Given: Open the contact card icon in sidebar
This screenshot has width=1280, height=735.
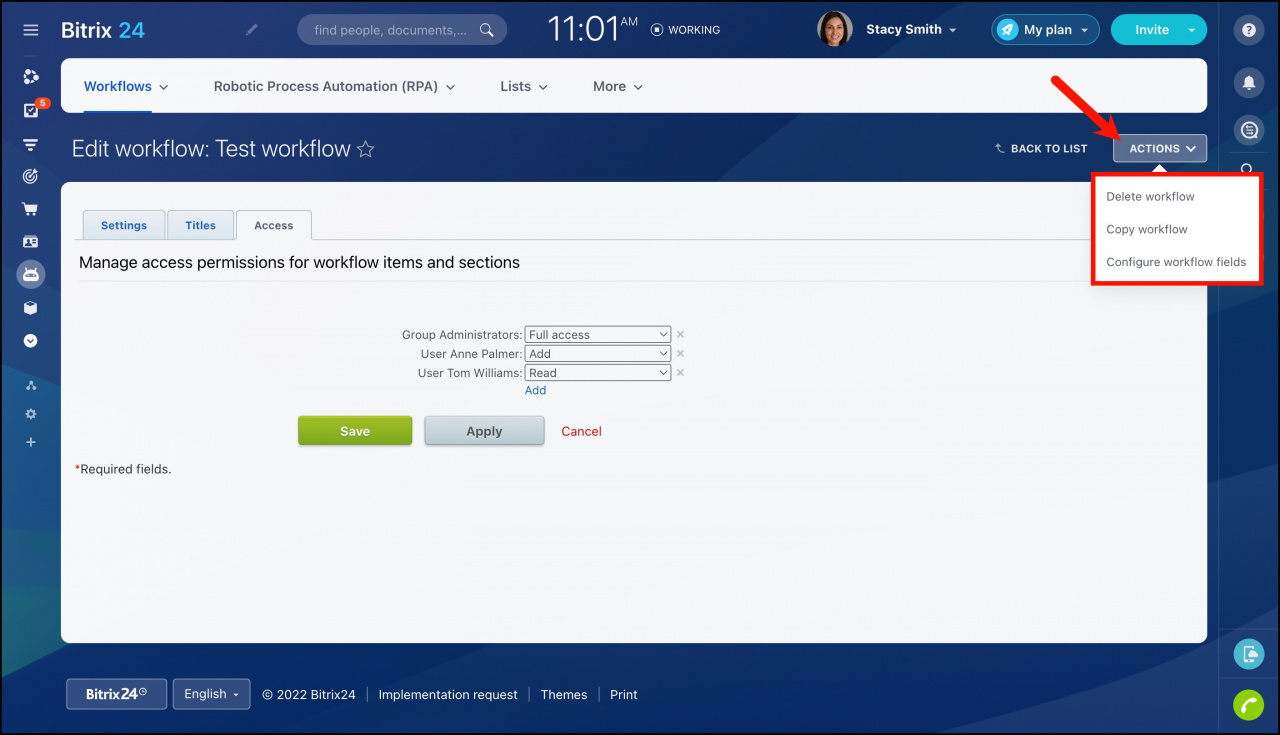Looking at the screenshot, I should click(31, 242).
